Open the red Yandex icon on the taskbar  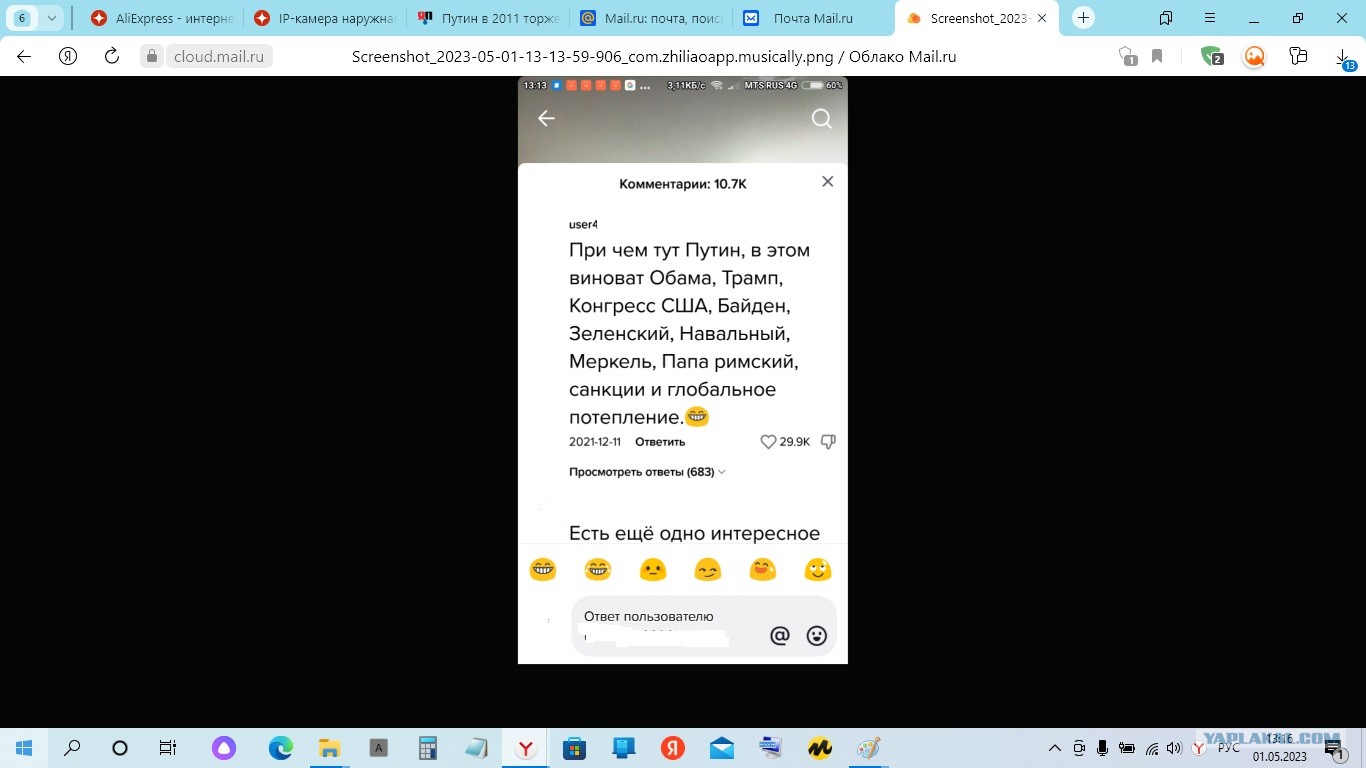pyautogui.click(x=672, y=748)
